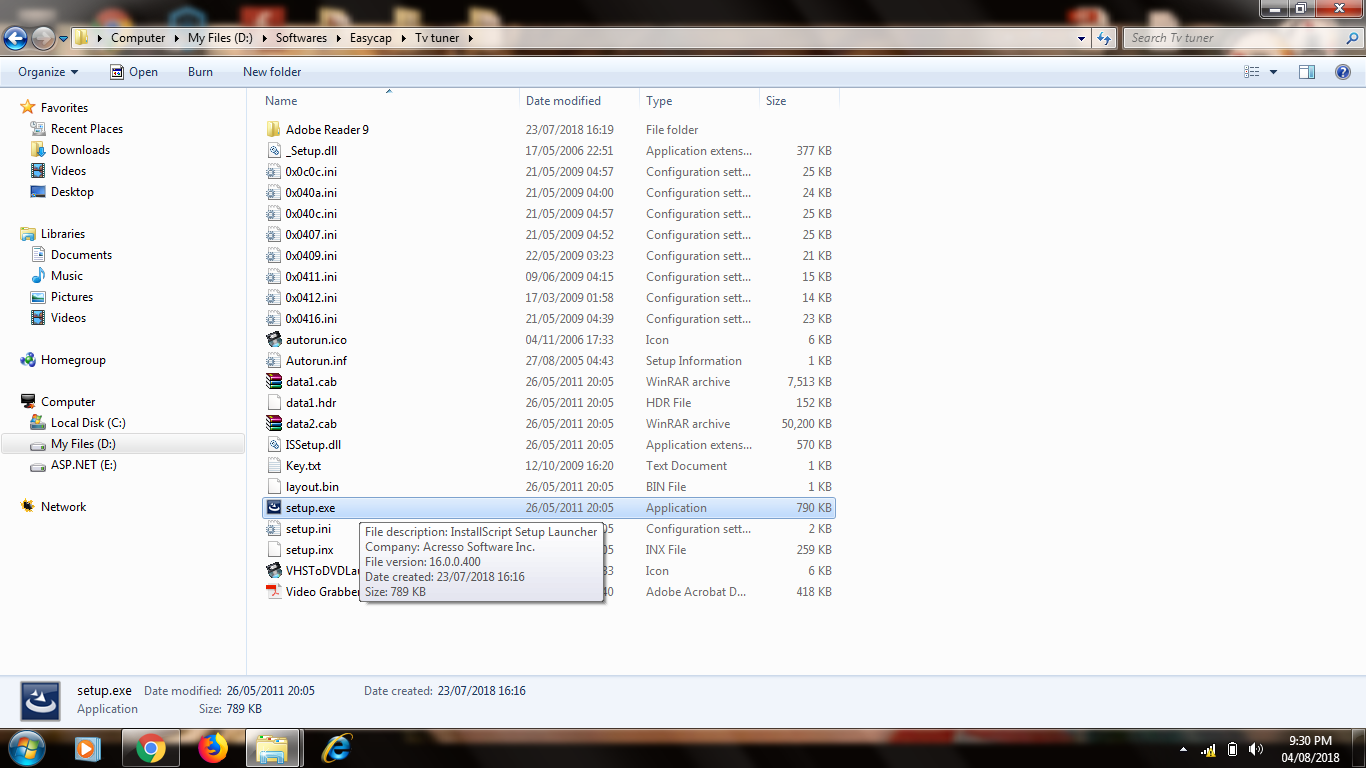Open ASP.NET (E:) drive

(84, 465)
